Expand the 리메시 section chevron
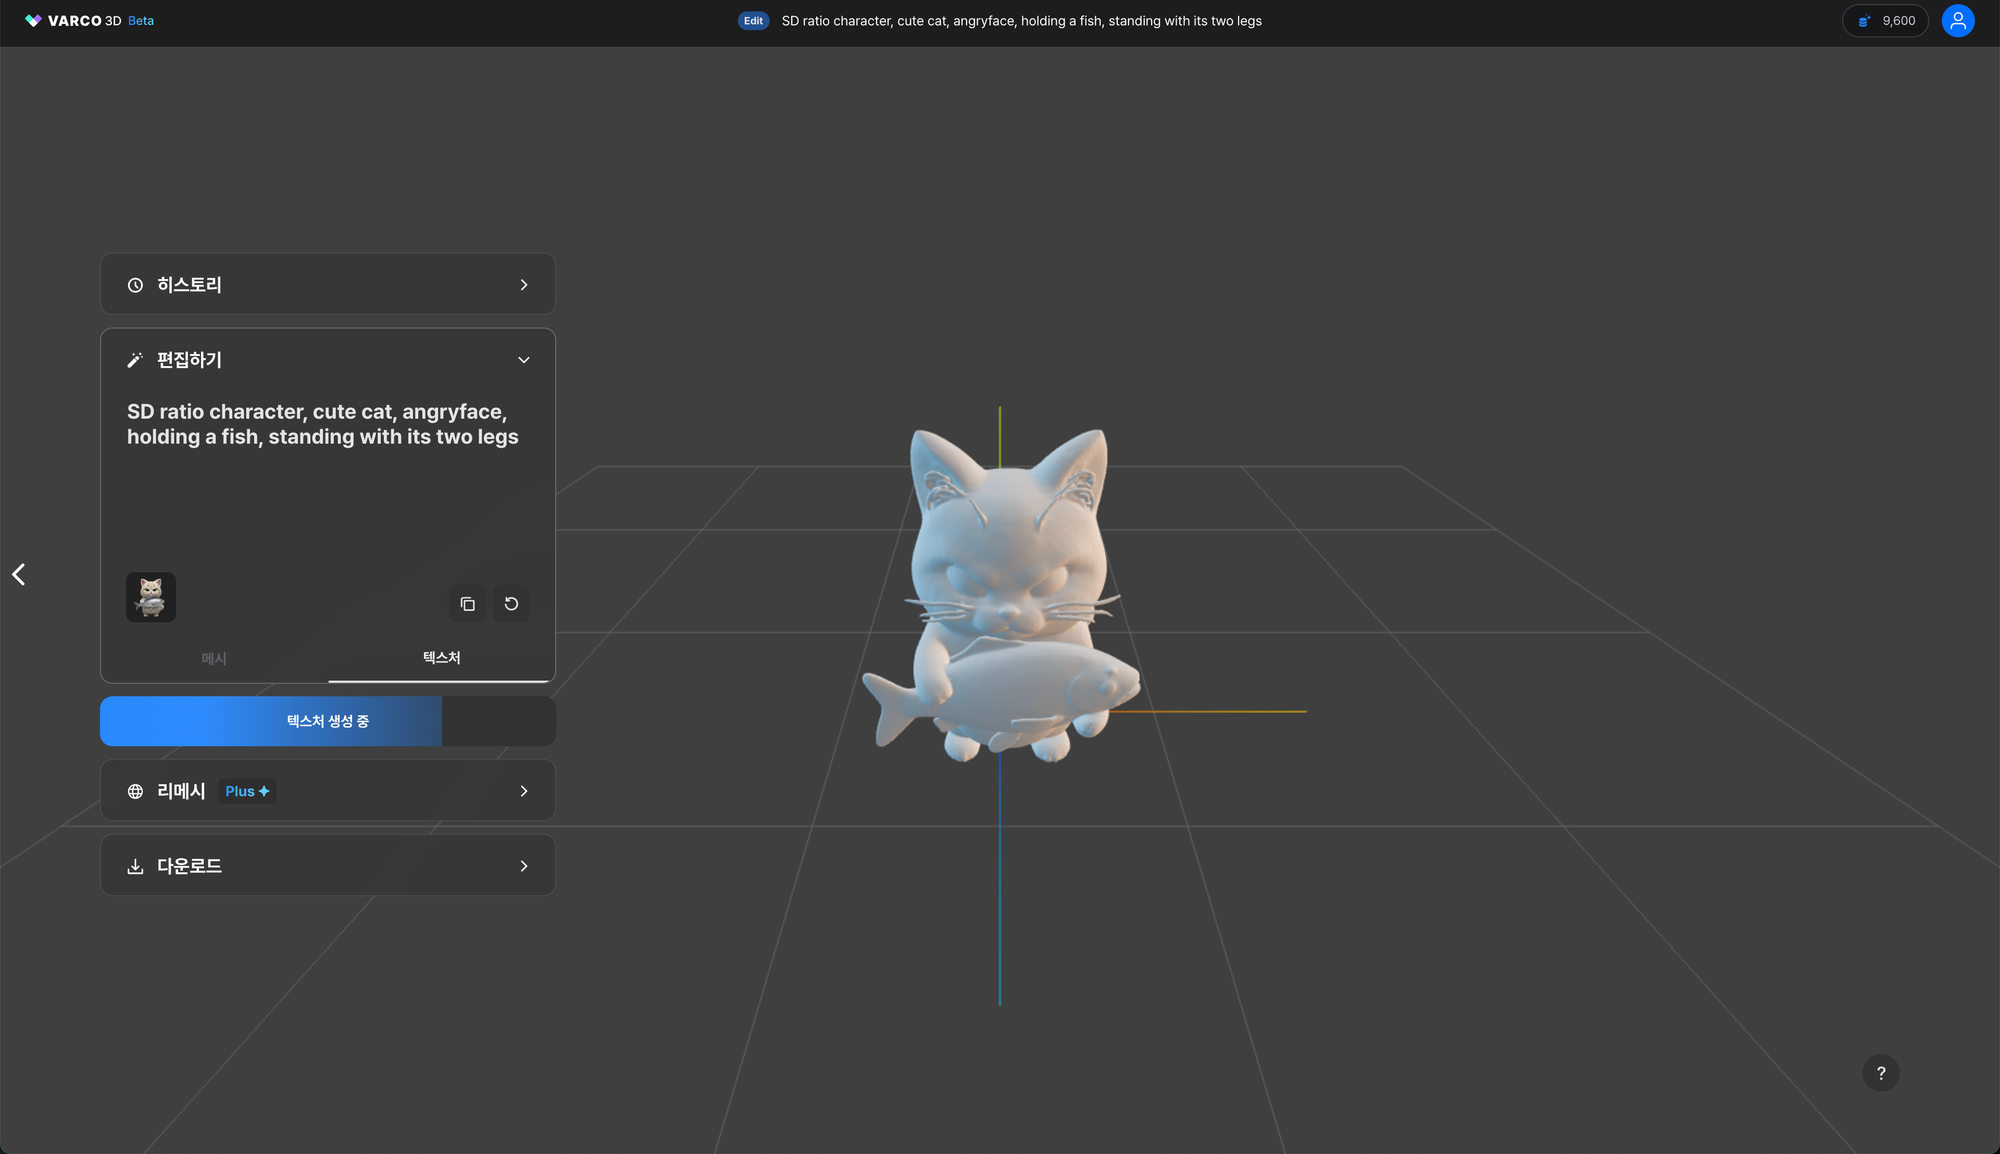 click(524, 791)
